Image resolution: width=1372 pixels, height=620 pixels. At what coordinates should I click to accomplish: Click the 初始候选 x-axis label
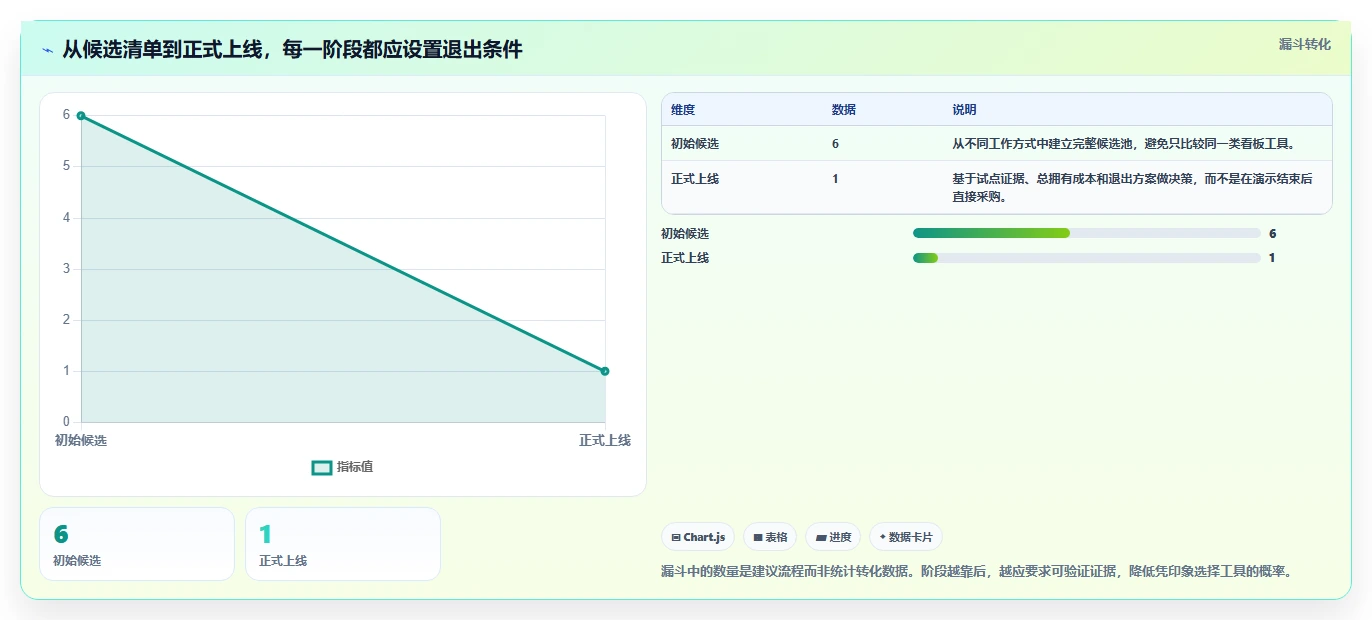point(81,440)
